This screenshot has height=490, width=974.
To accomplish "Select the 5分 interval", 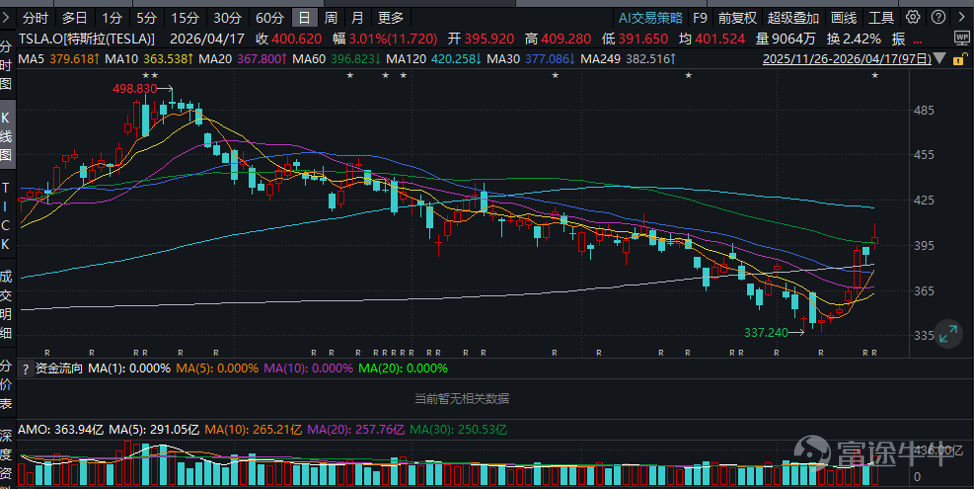I will 147,18.
